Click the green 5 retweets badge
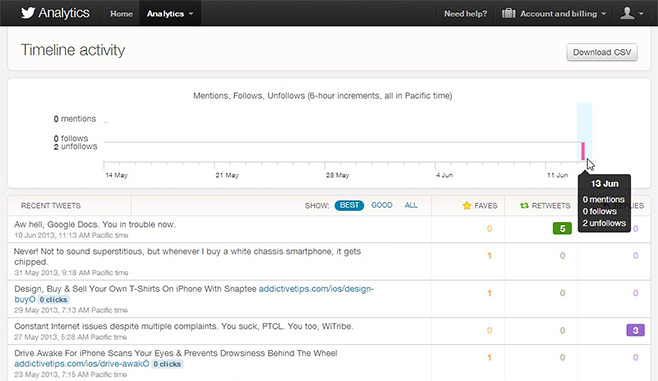The height and width of the screenshot is (381, 658). pyautogui.click(x=562, y=229)
